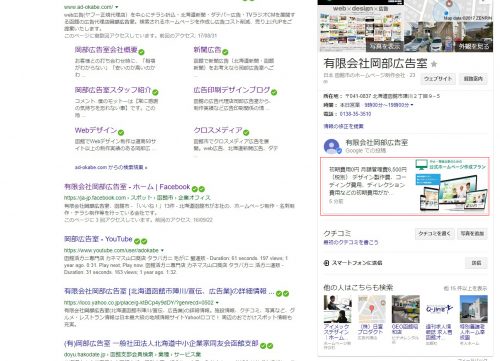Click the star icon beside 有限会社岡部広告室 title
This screenshot has width=500, height=361.
click(434, 64)
